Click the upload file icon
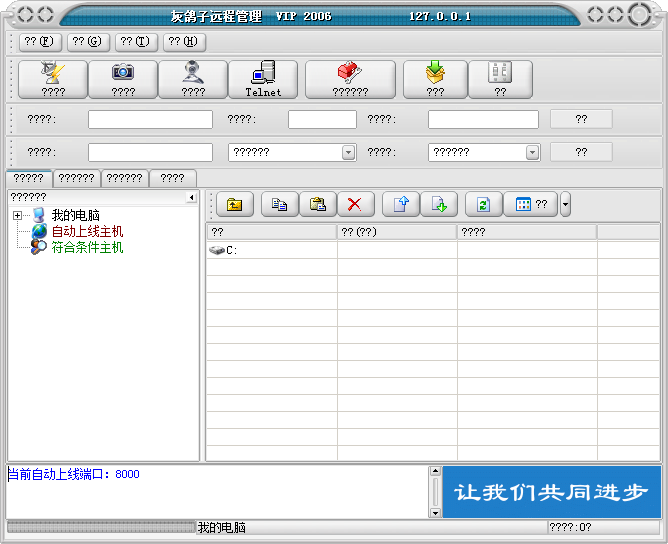Viewport: 668px width, 544px height. pos(400,204)
